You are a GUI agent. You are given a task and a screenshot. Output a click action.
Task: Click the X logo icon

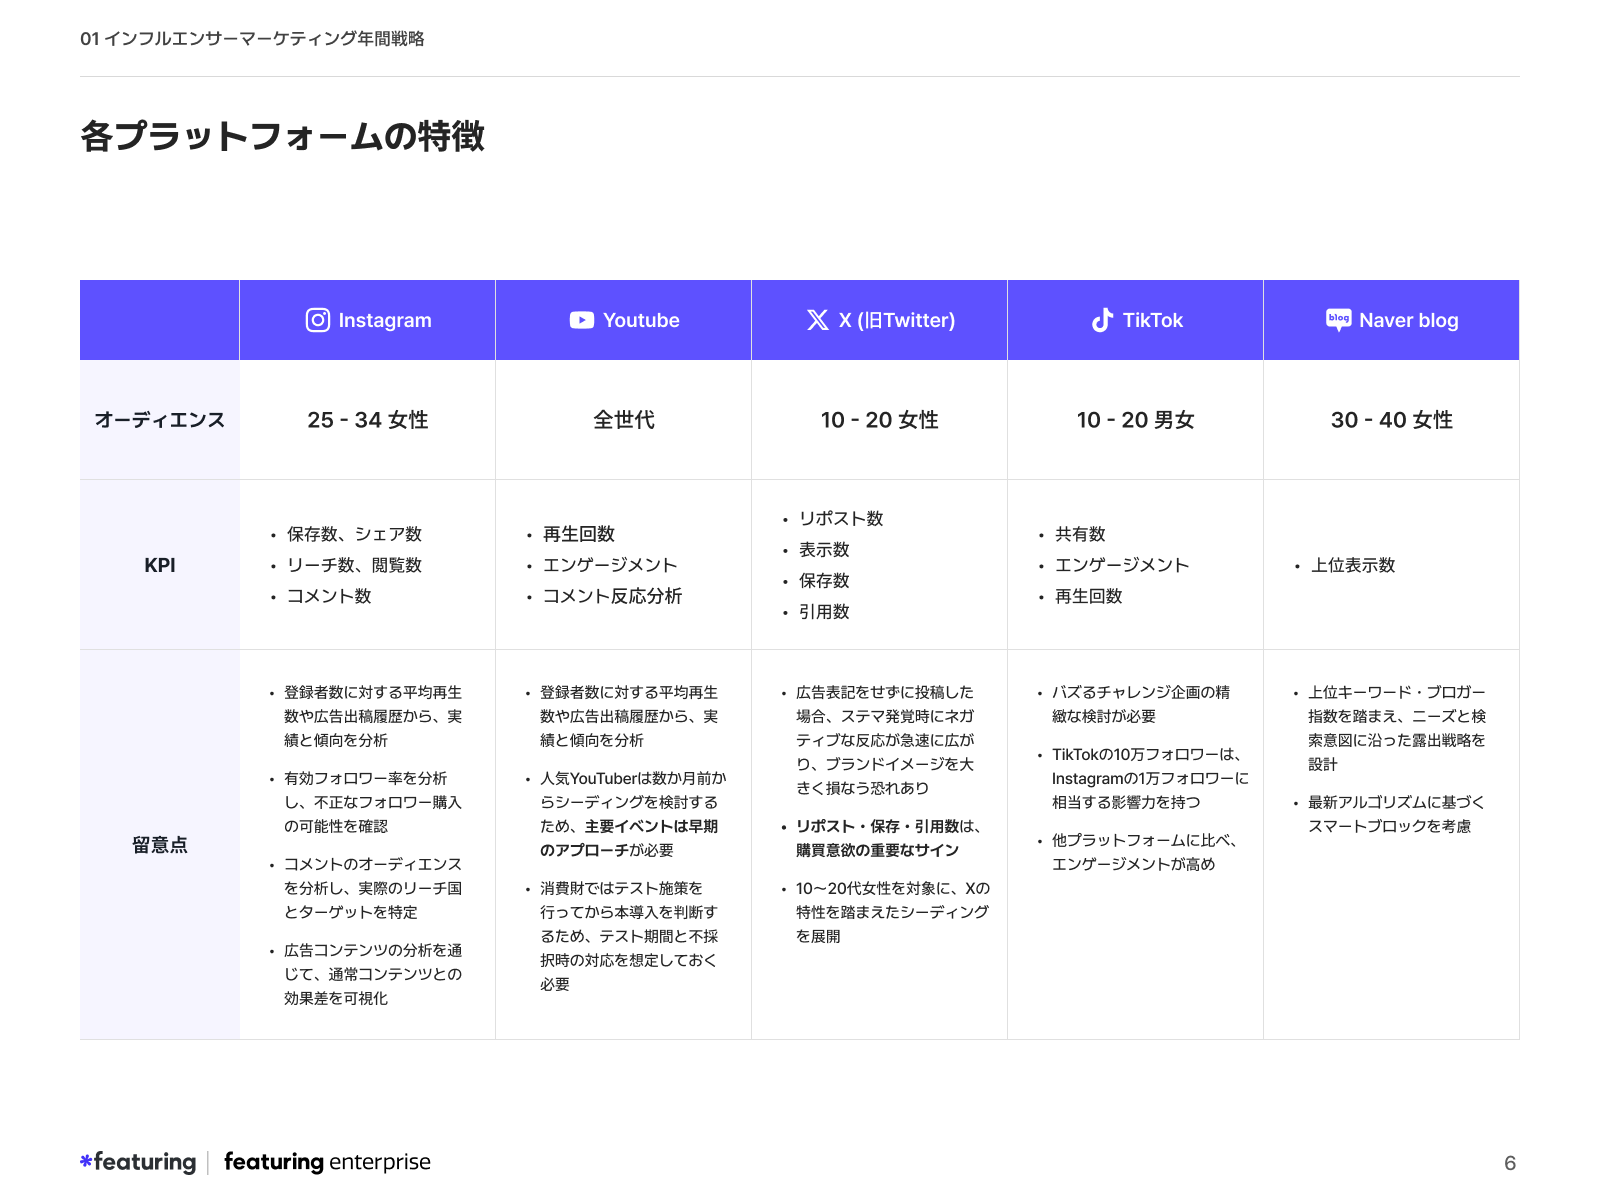pos(817,320)
